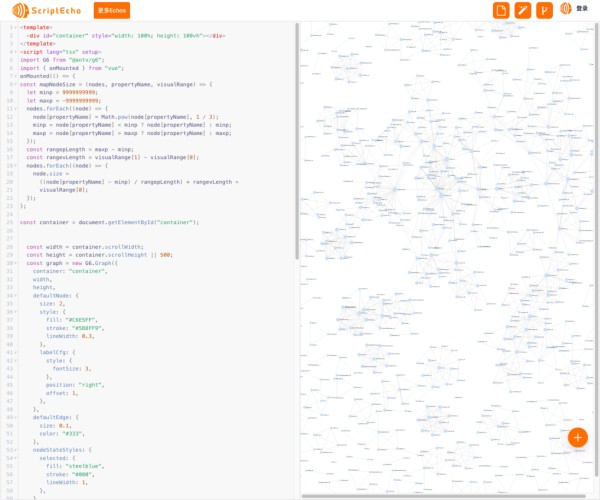Click the 'fill: "steelblue"' code line
600x500 pixels.
click(x=75, y=466)
